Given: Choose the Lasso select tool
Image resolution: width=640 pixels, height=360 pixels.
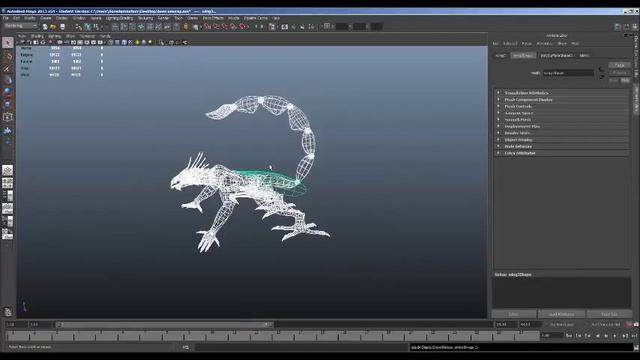Looking at the screenshot, I should tap(7, 56).
